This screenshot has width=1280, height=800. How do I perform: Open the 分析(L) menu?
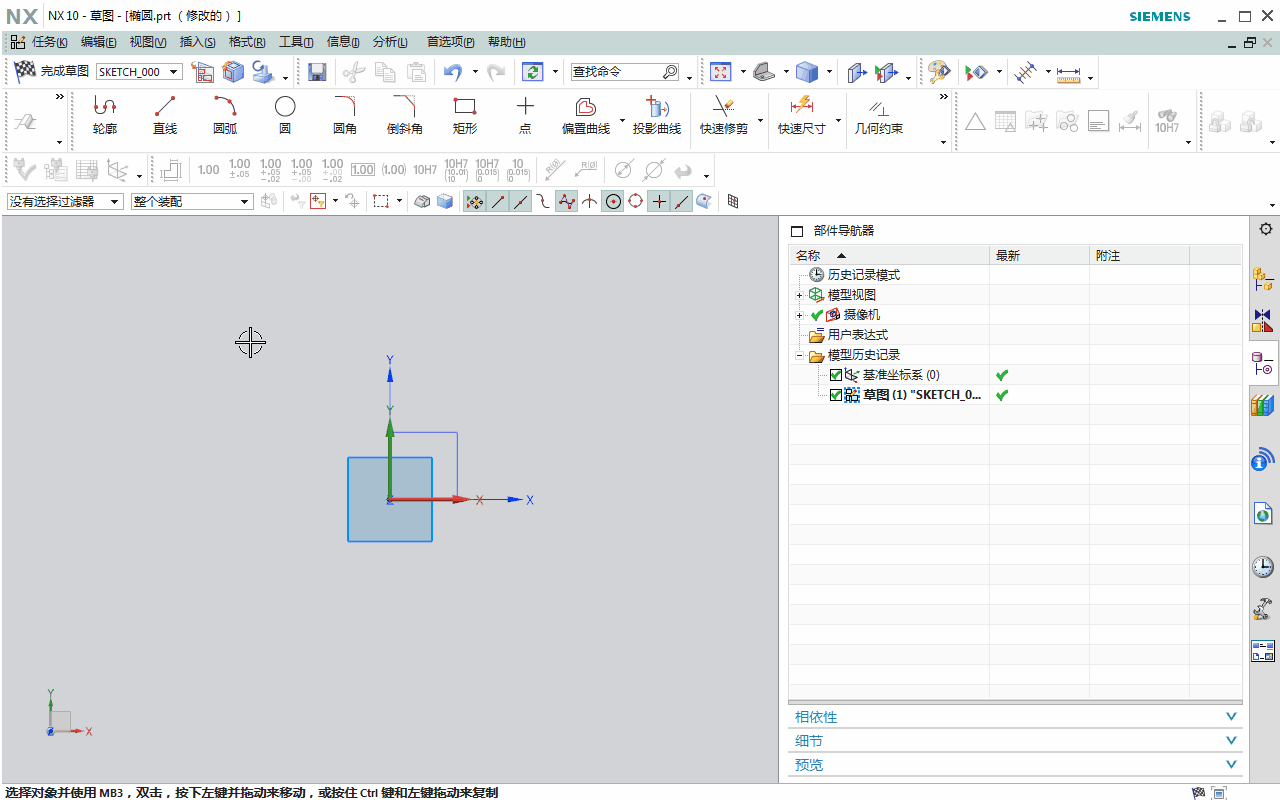(x=390, y=42)
